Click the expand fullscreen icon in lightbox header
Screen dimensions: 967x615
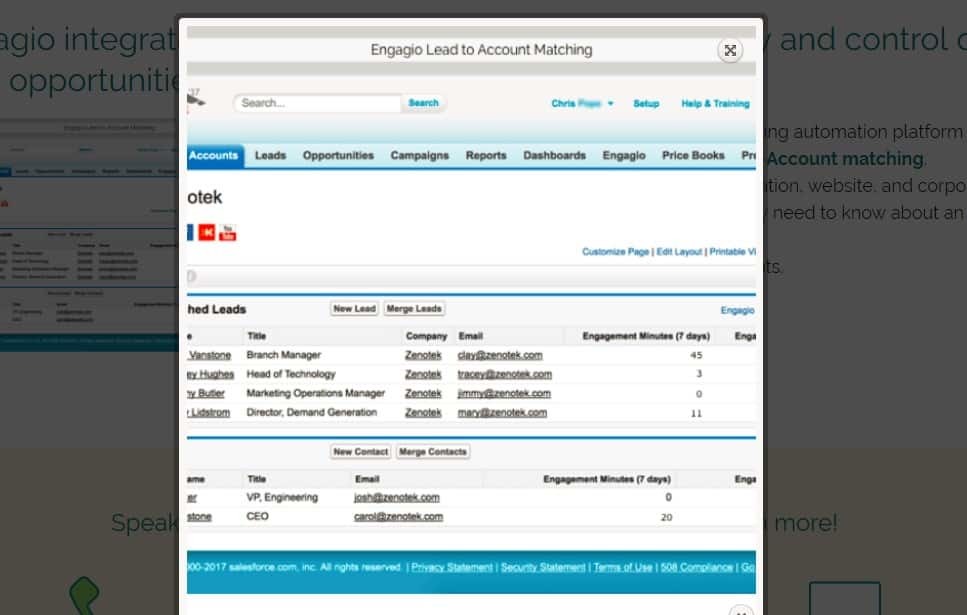(x=730, y=51)
